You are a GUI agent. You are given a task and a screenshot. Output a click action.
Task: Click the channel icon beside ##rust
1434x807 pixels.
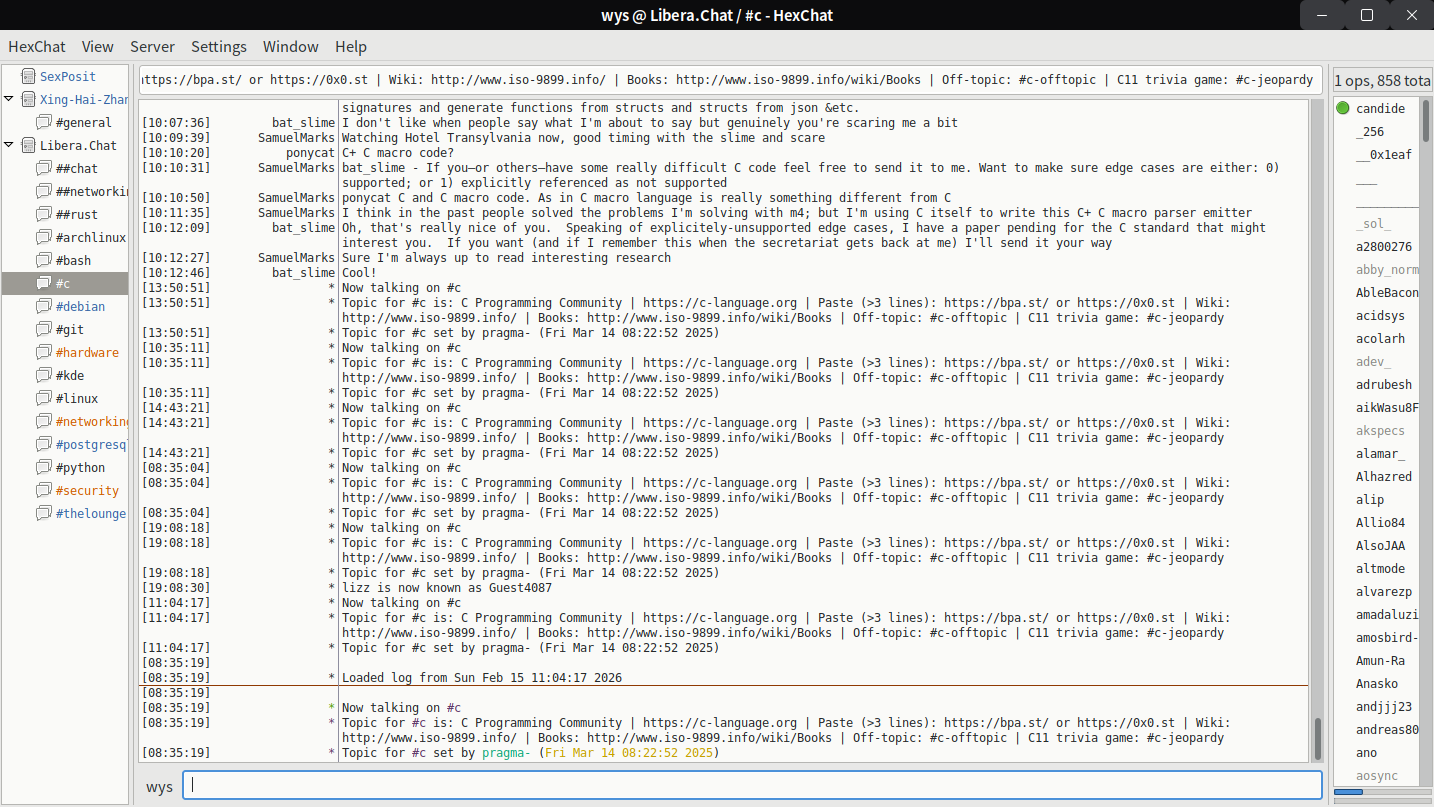pos(43,214)
